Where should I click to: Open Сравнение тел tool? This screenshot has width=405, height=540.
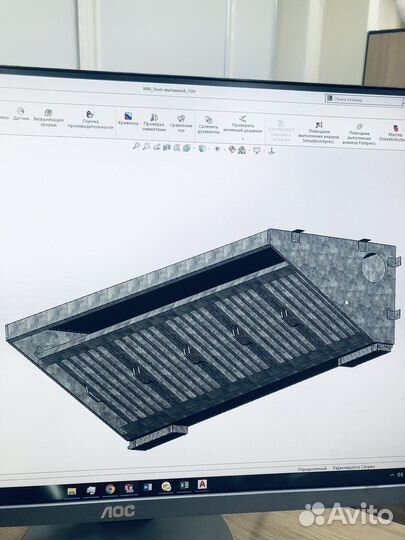tap(181, 124)
